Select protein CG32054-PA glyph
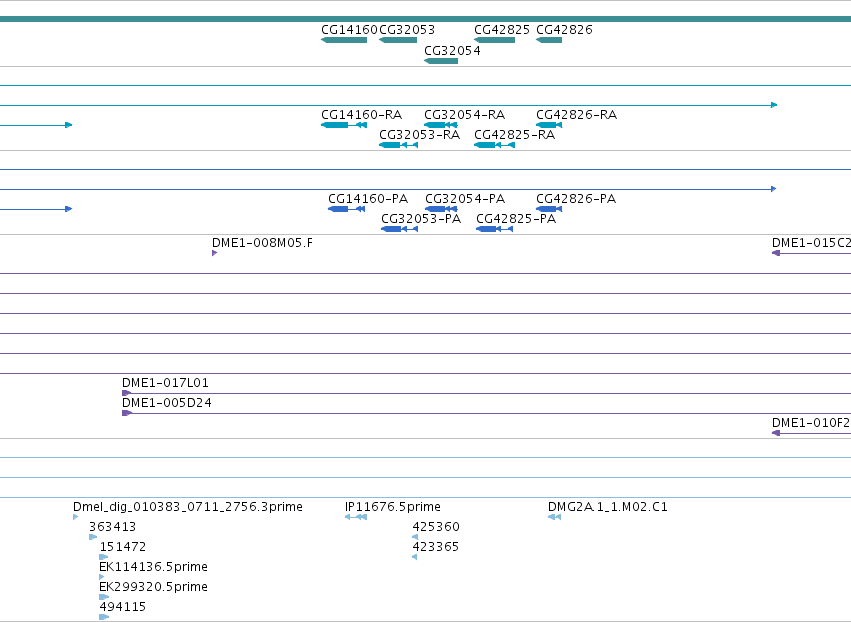 pyautogui.click(x=441, y=209)
